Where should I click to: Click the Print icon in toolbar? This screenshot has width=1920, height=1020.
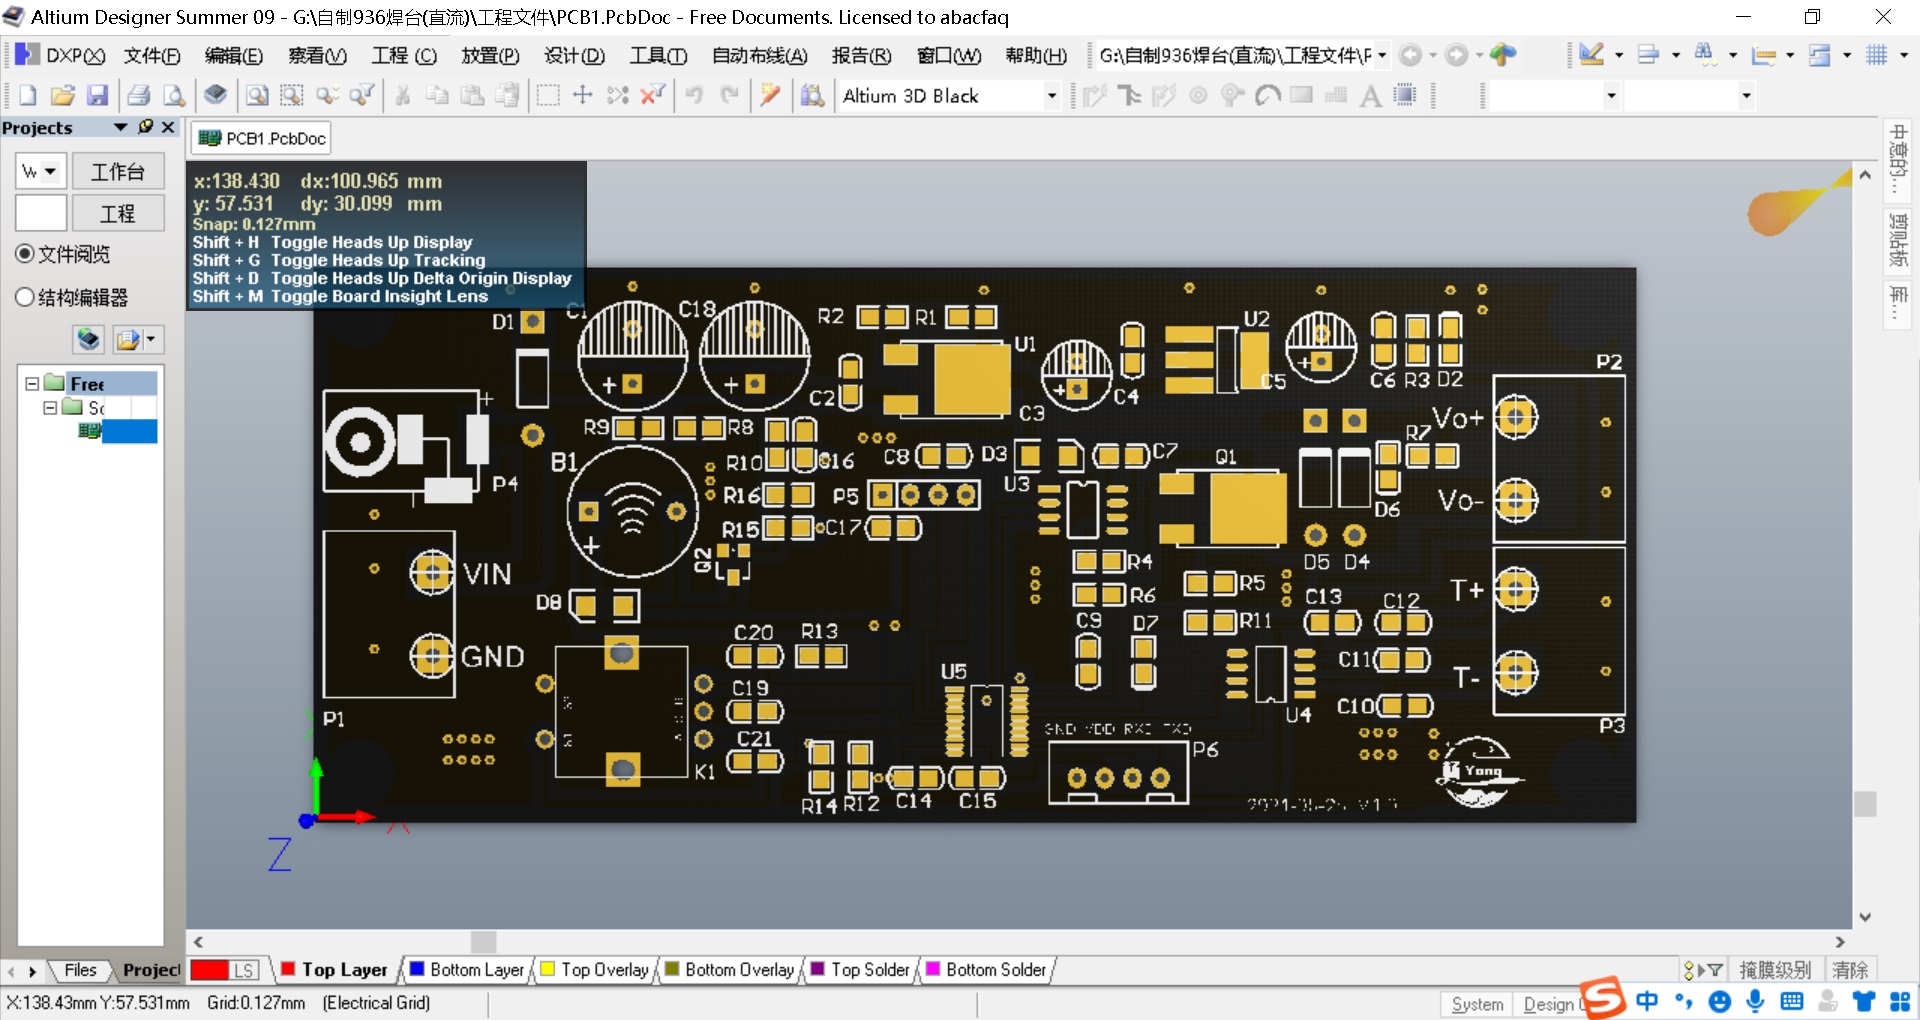139,95
